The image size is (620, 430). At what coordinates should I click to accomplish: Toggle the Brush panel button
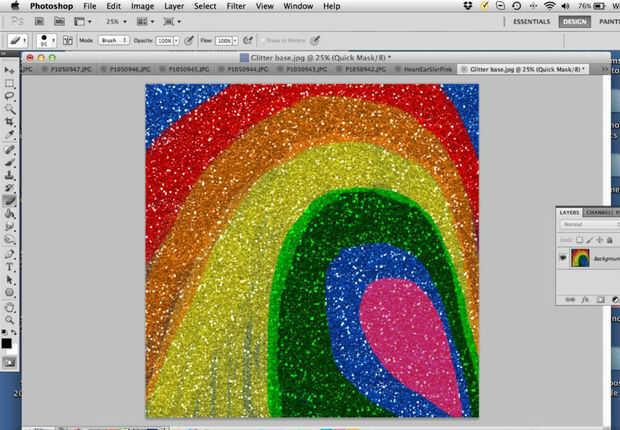point(68,40)
